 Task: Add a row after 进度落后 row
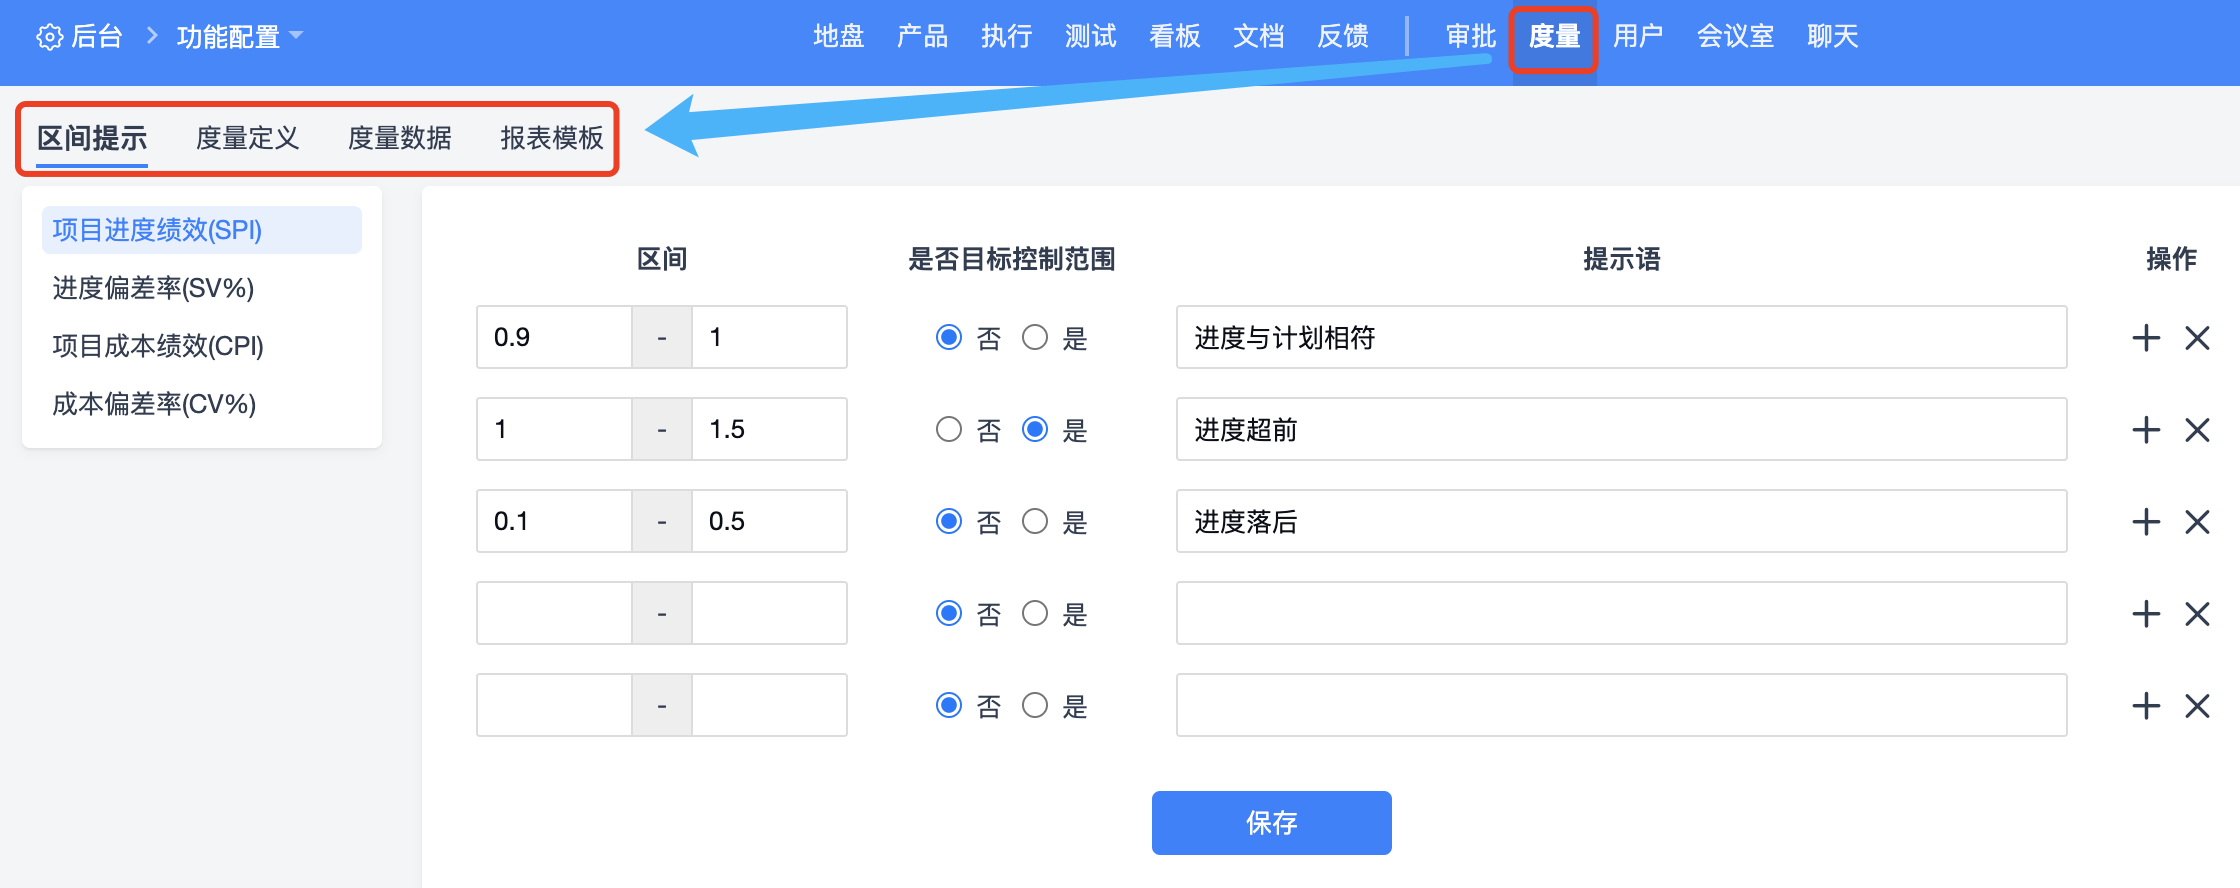tap(2146, 522)
